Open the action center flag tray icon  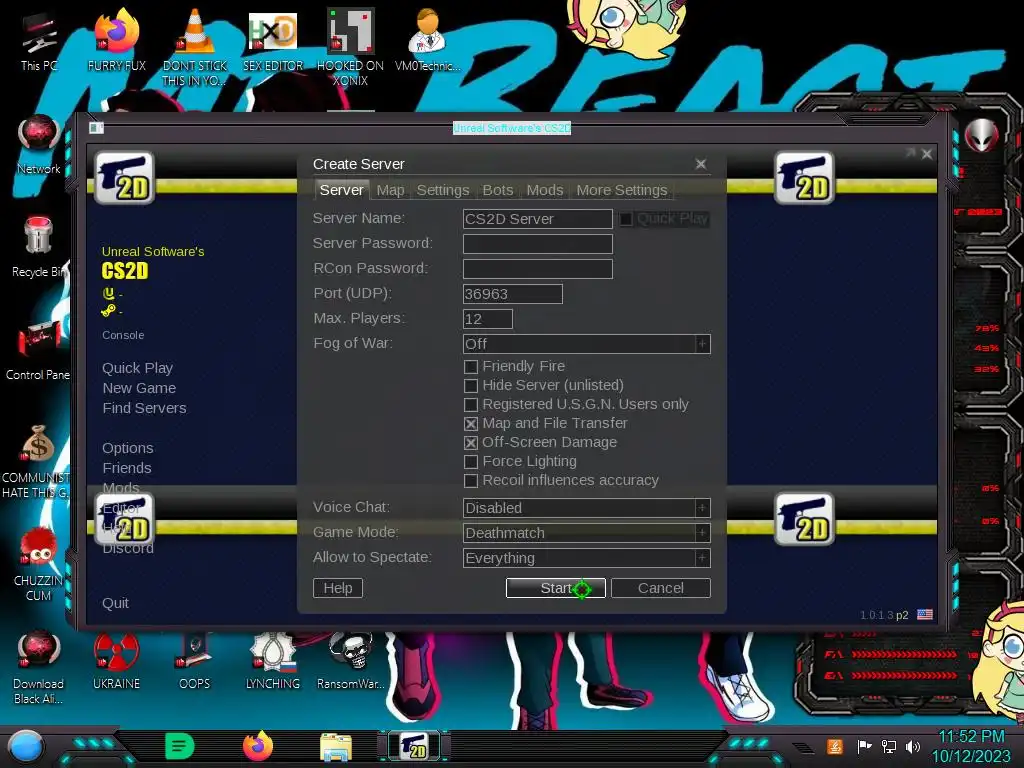pos(865,746)
